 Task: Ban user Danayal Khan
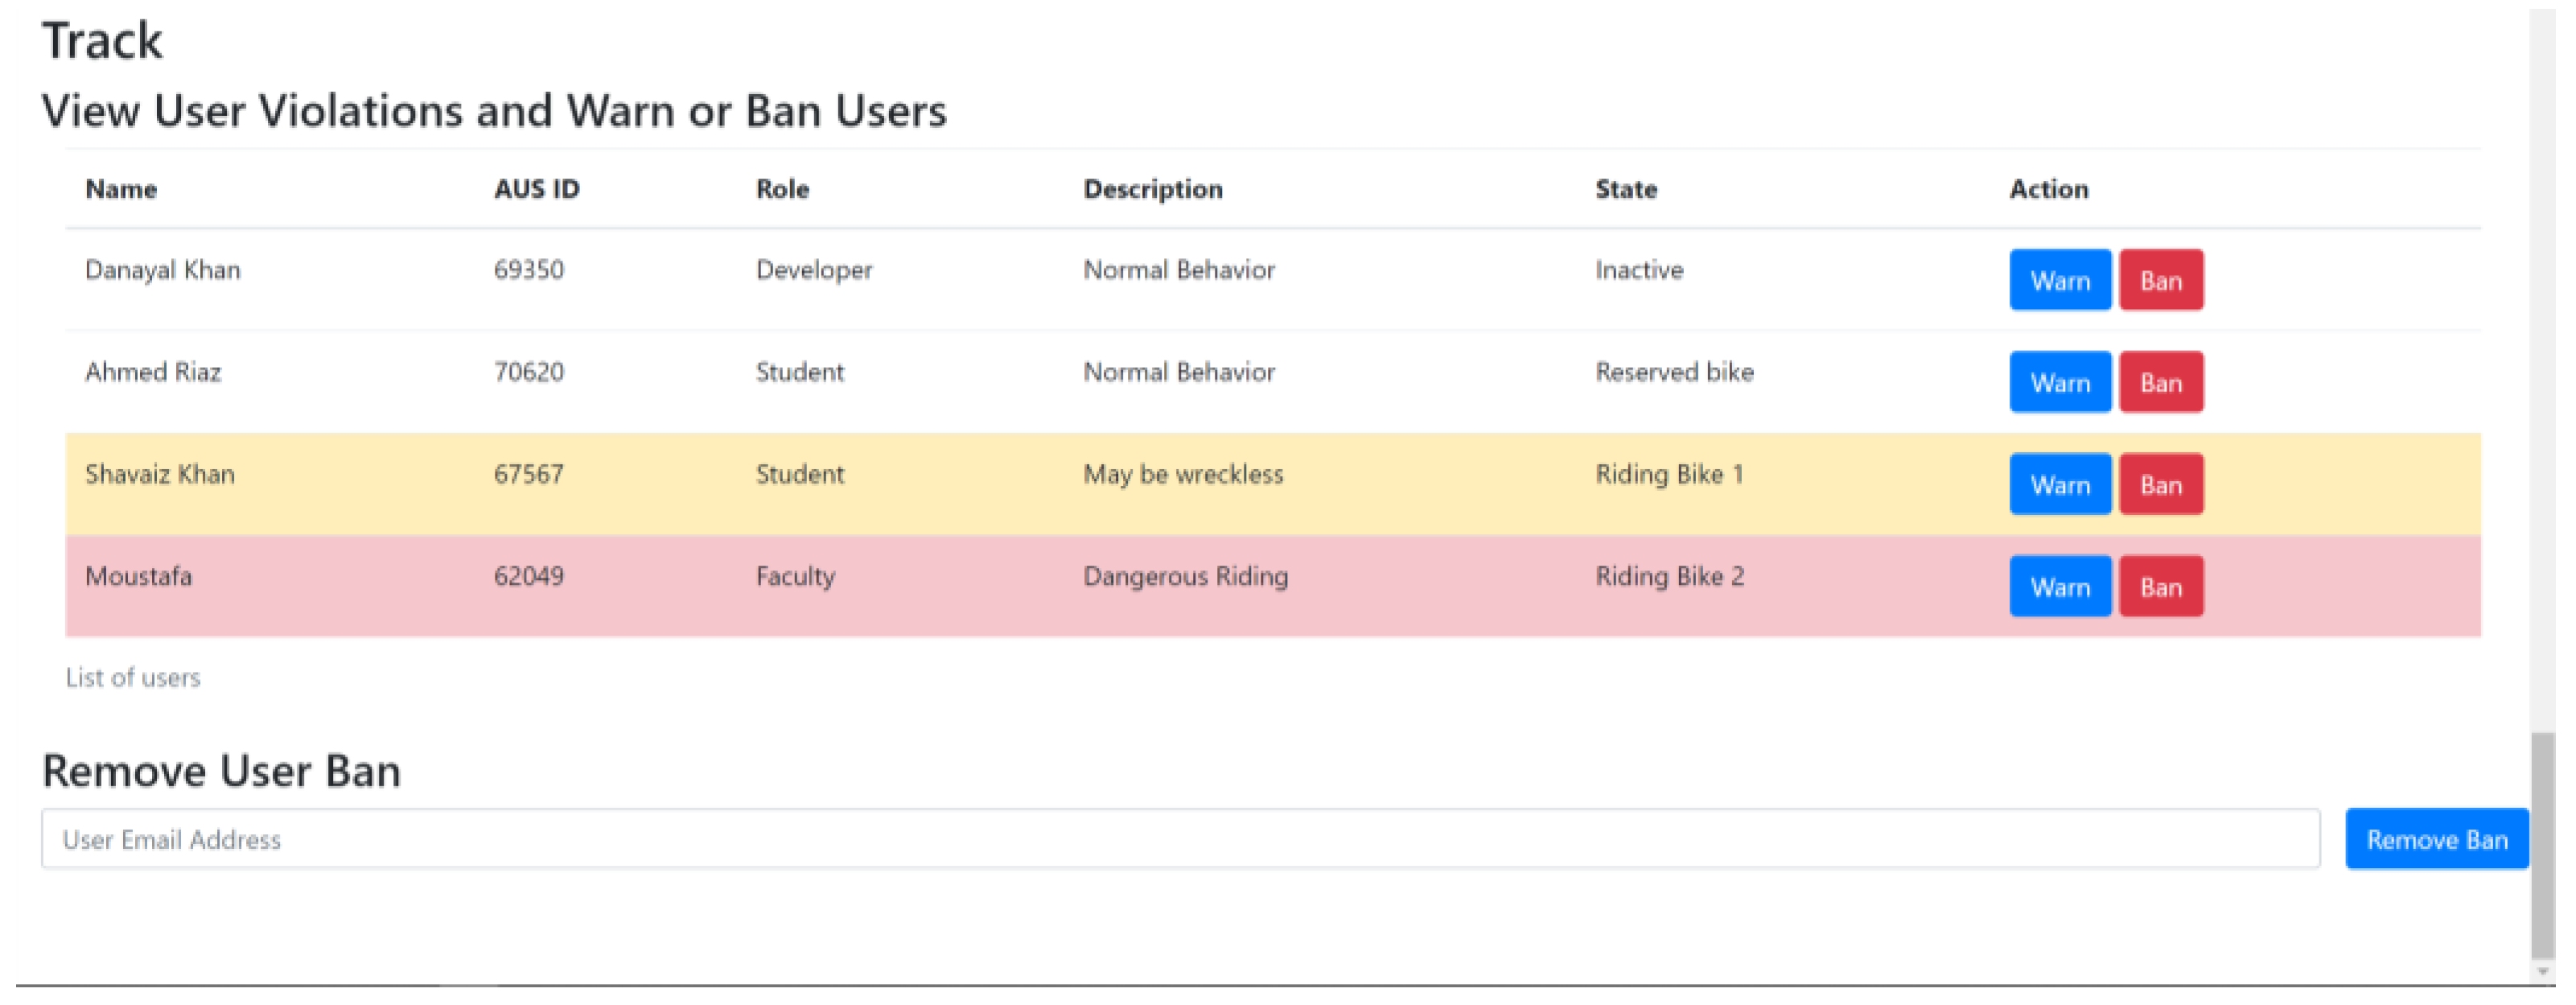tap(2160, 281)
